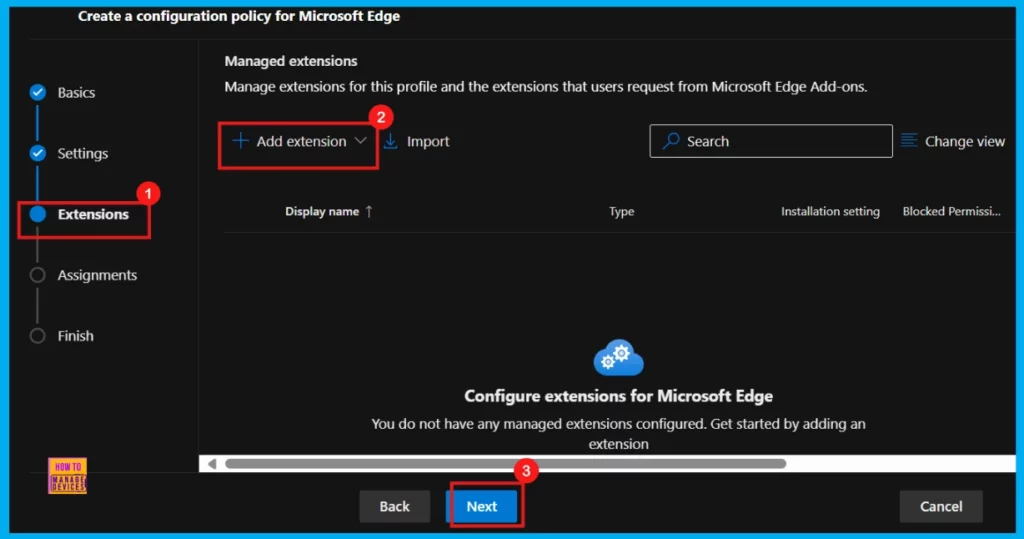Click the Type column header

pyautogui.click(x=621, y=211)
